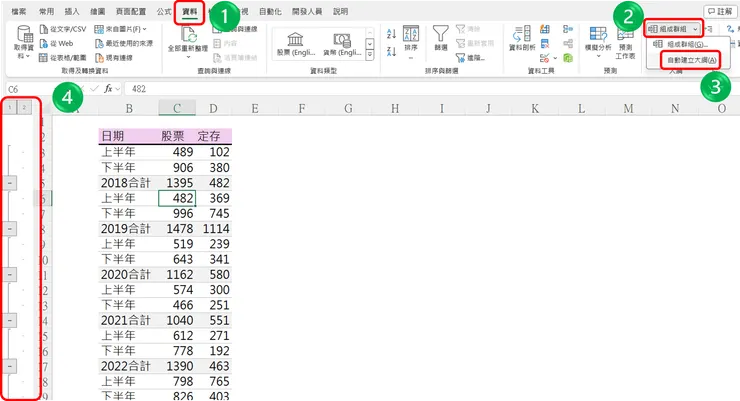Click the 日期 header cell
Screen dimensions: 740x401
tap(128, 136)
